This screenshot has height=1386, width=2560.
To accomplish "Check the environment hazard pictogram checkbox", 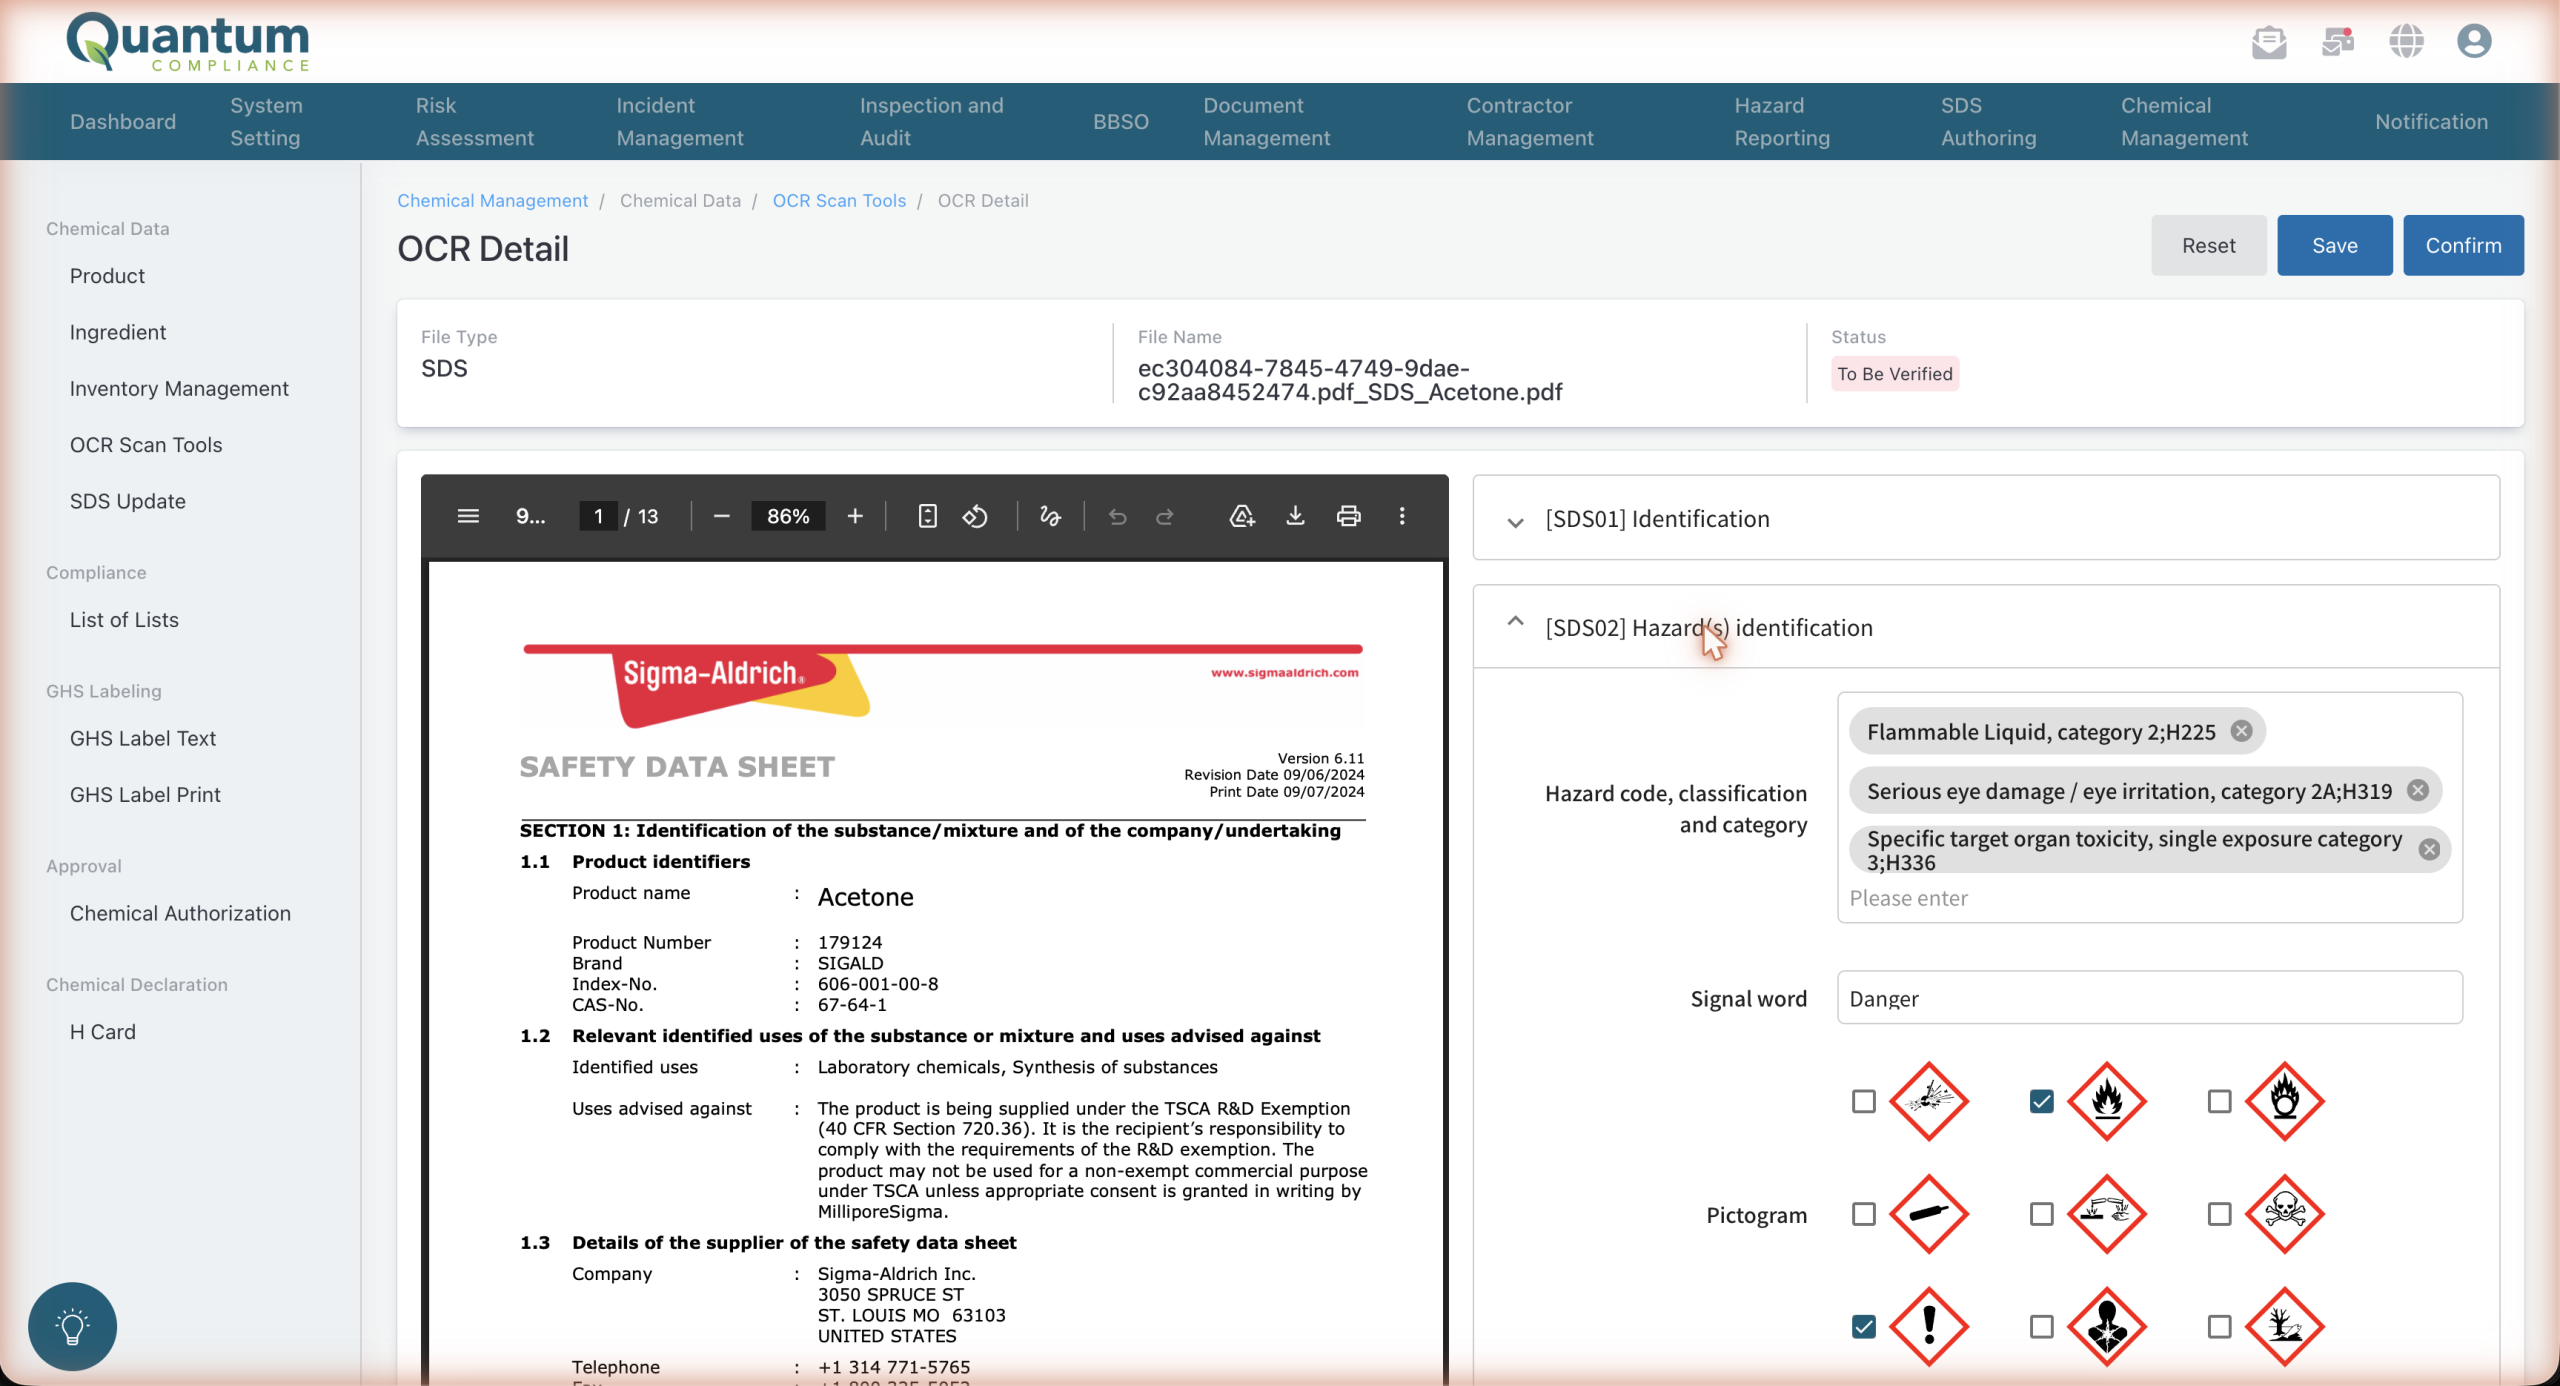I will (x=2219, y=1326).
